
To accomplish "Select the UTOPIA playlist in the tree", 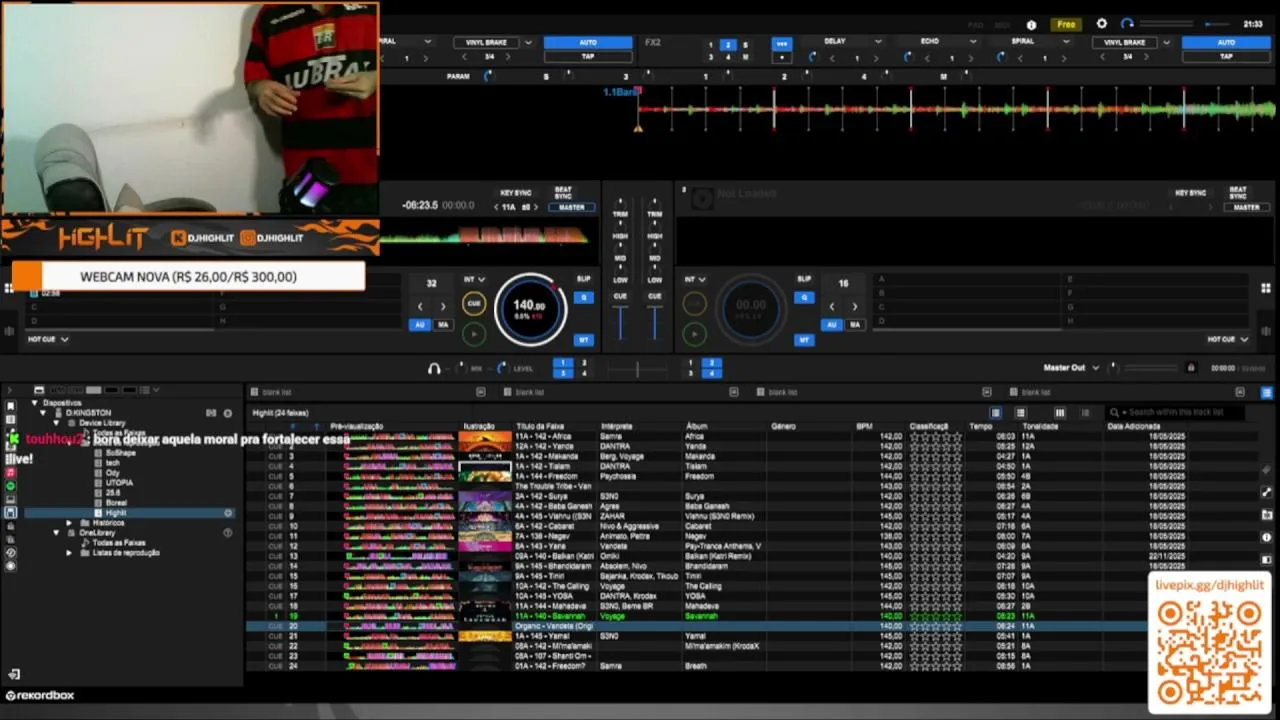I will coord(119,483).
